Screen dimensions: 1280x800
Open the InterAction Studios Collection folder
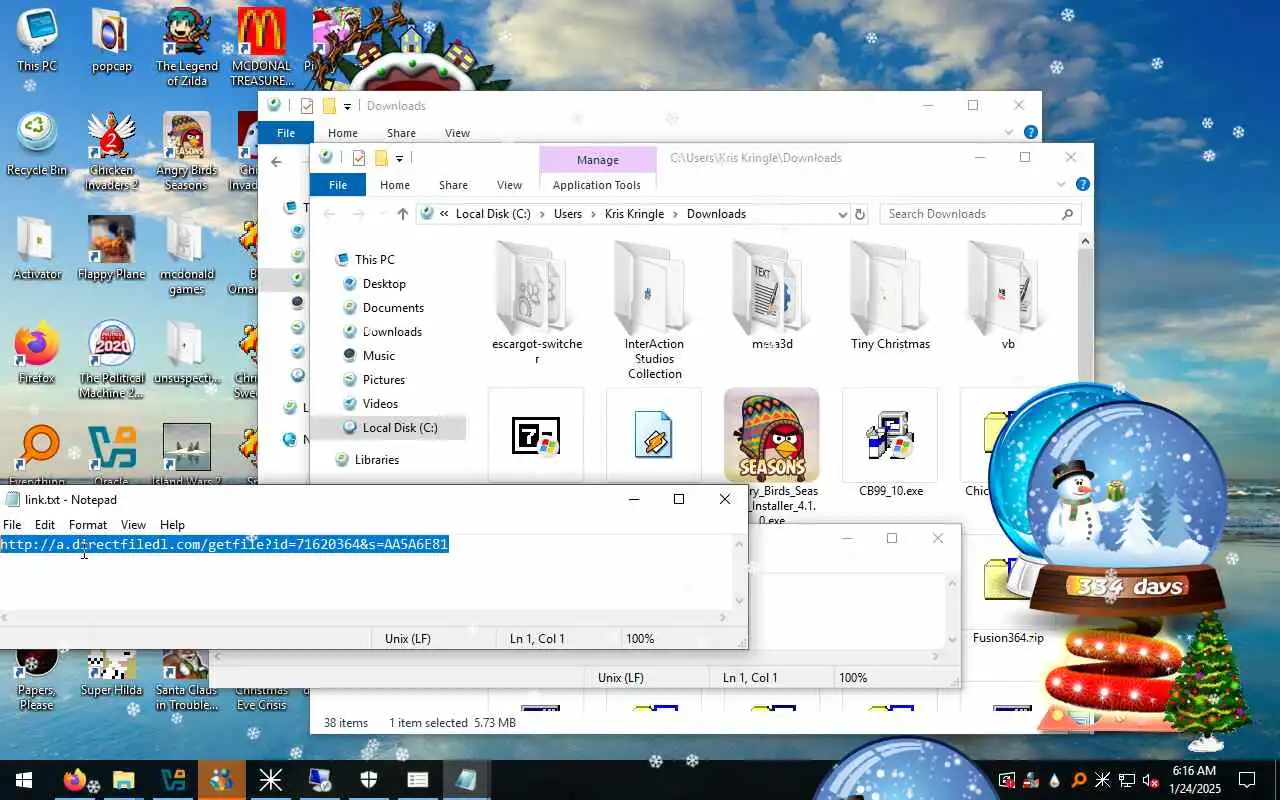tap(654, 312)
